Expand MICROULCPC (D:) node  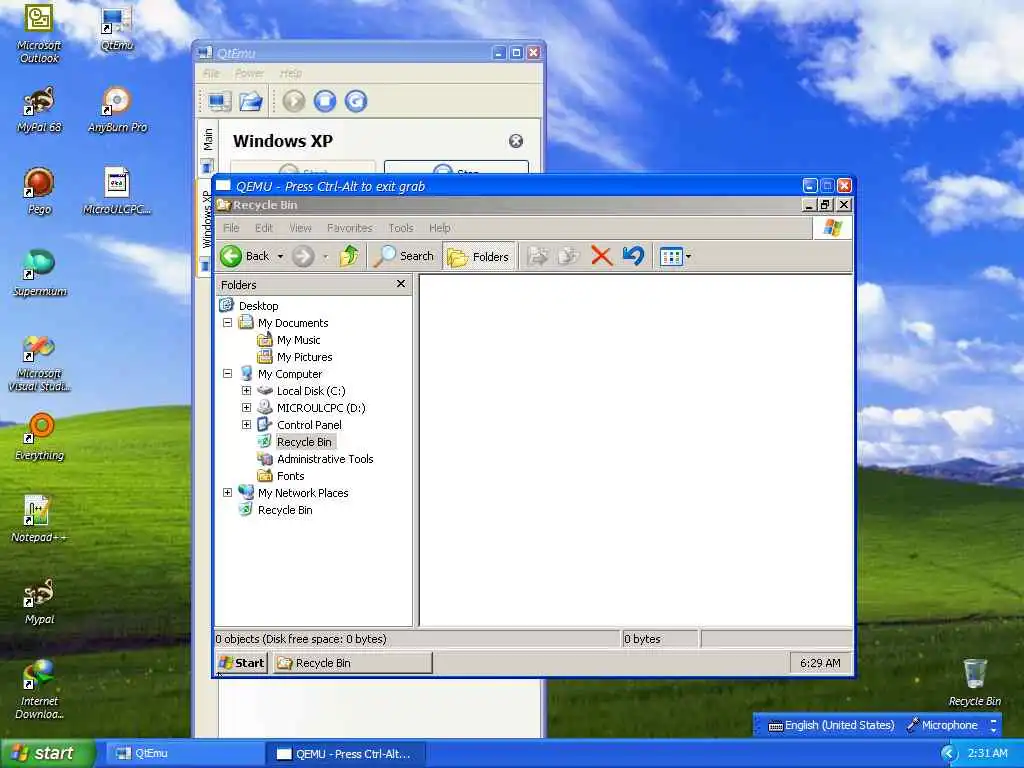coord(246,408)
